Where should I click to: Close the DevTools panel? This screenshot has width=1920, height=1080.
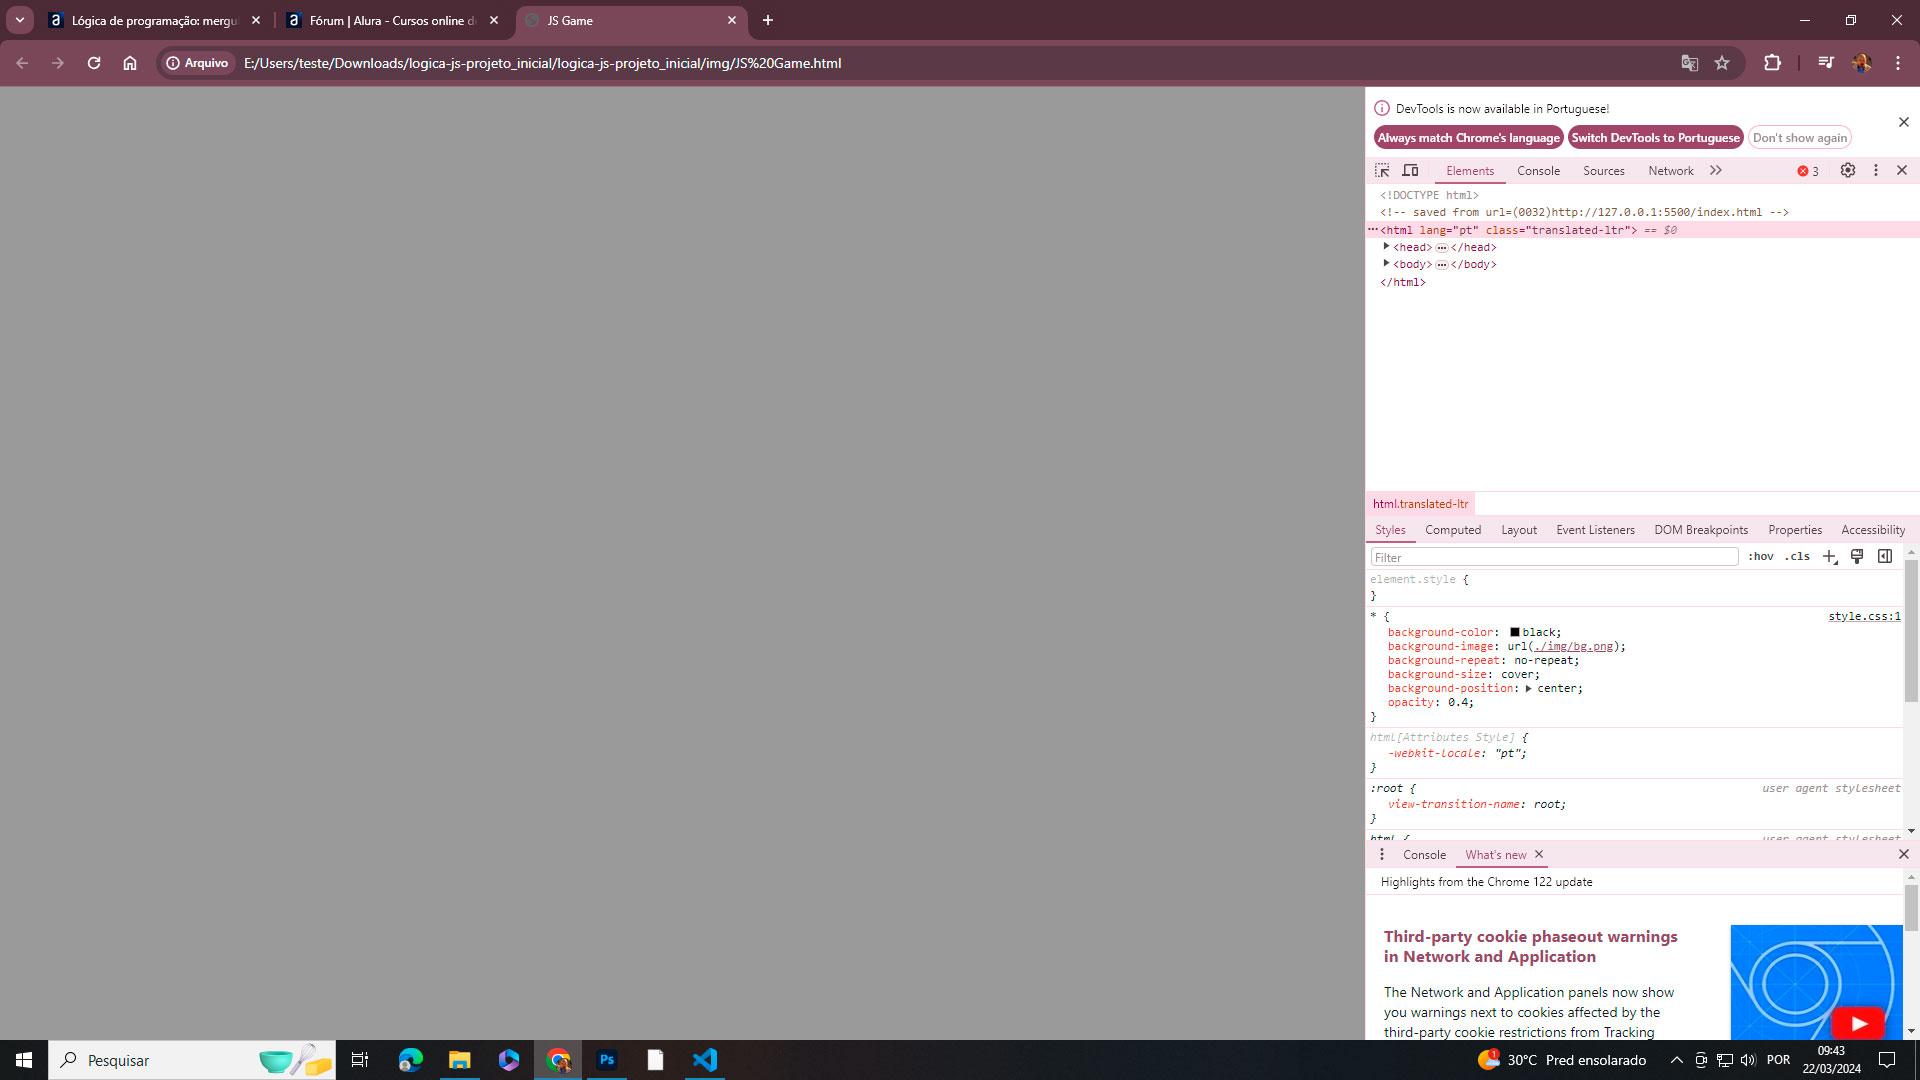tap(1902, 171)
